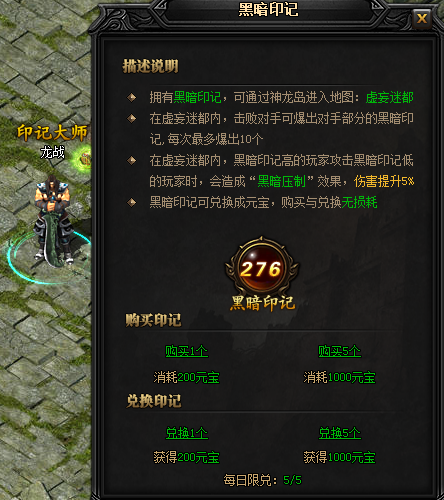The width and height of the screenshot is (444, 500).
Task: Exchange five marks via 兑换5个
Action: click(x=340, y=433)
